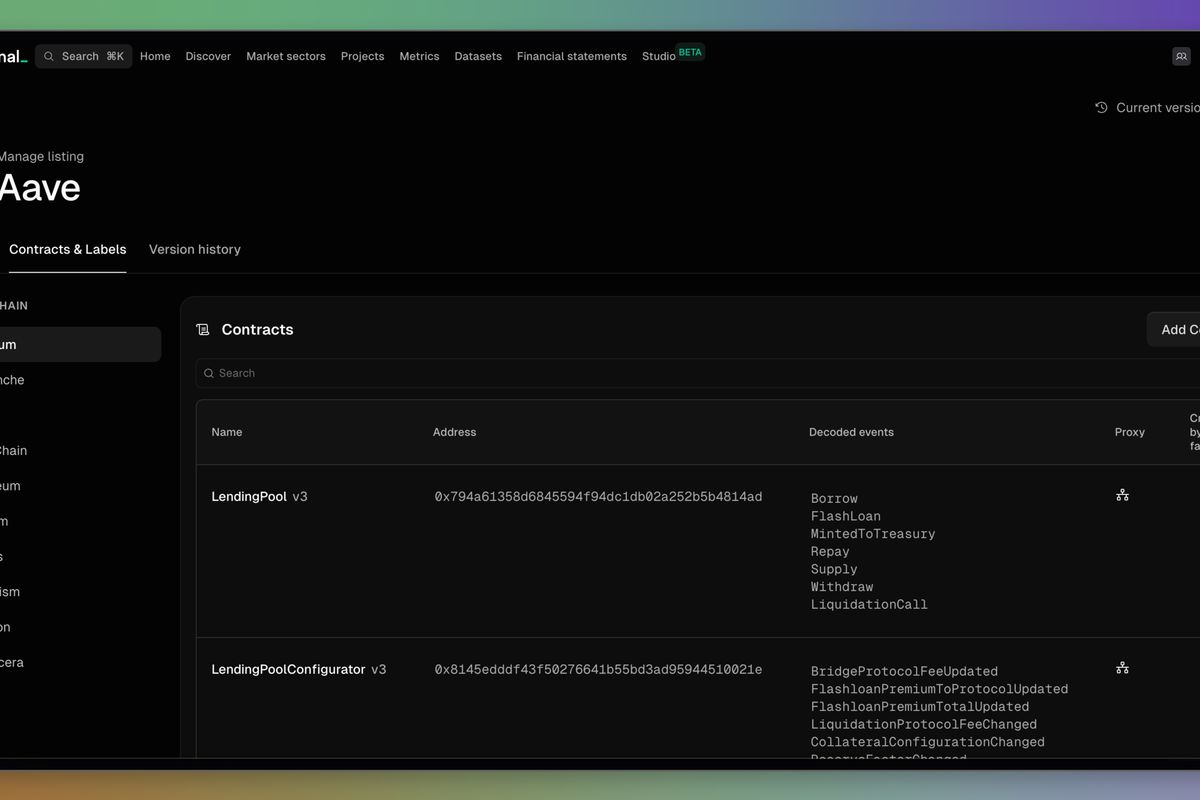
Task: Click address 0x794a61358d6845594f94dc1db02a252b5b4814ad
Action: coord(598,497)
